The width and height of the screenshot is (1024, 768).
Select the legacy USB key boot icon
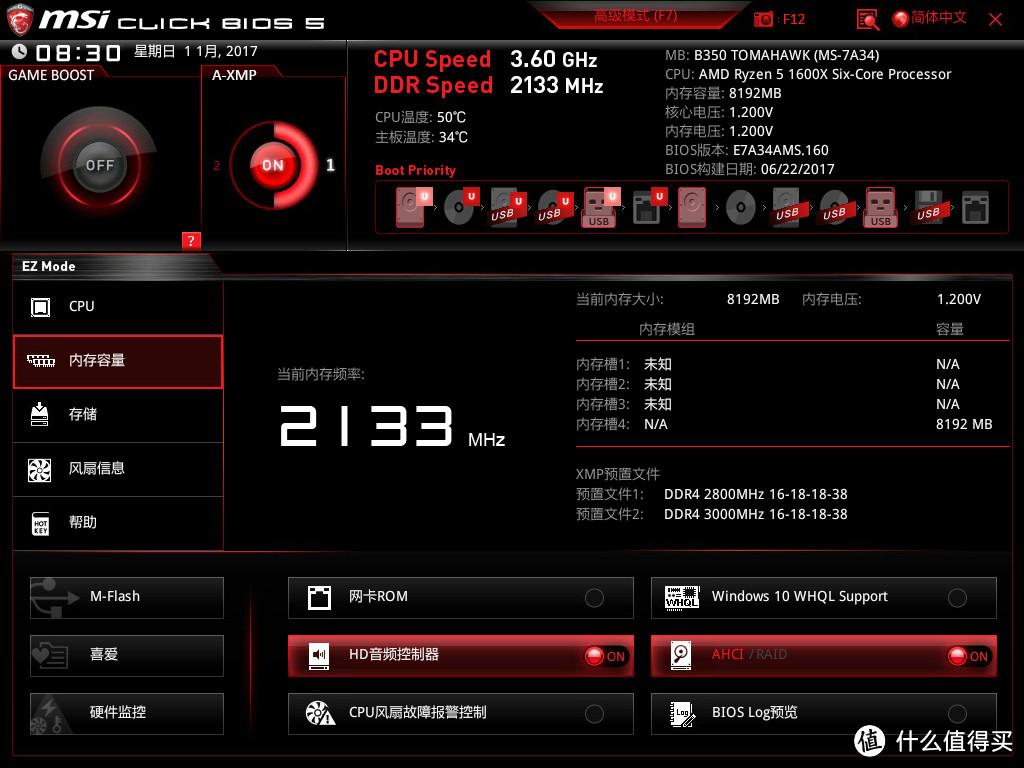coord(881,207)
